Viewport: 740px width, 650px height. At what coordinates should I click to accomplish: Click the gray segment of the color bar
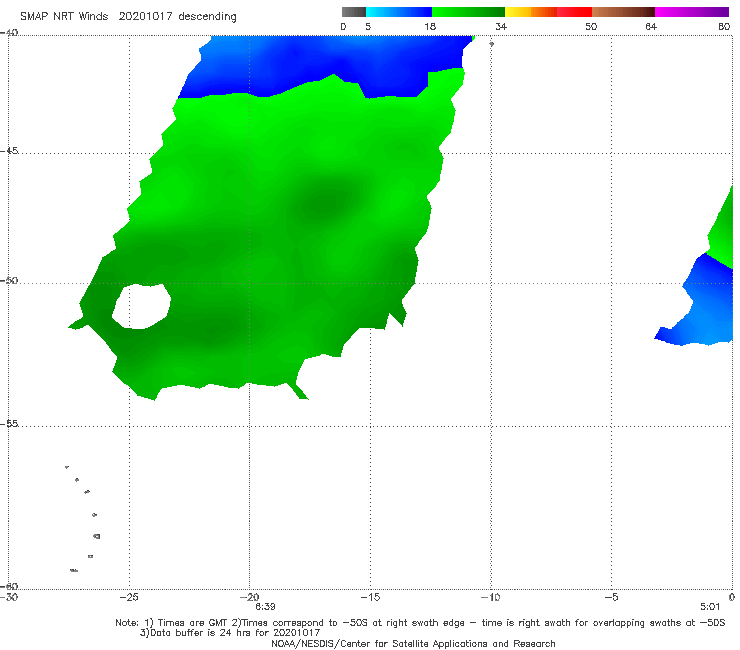pos(354,12)
